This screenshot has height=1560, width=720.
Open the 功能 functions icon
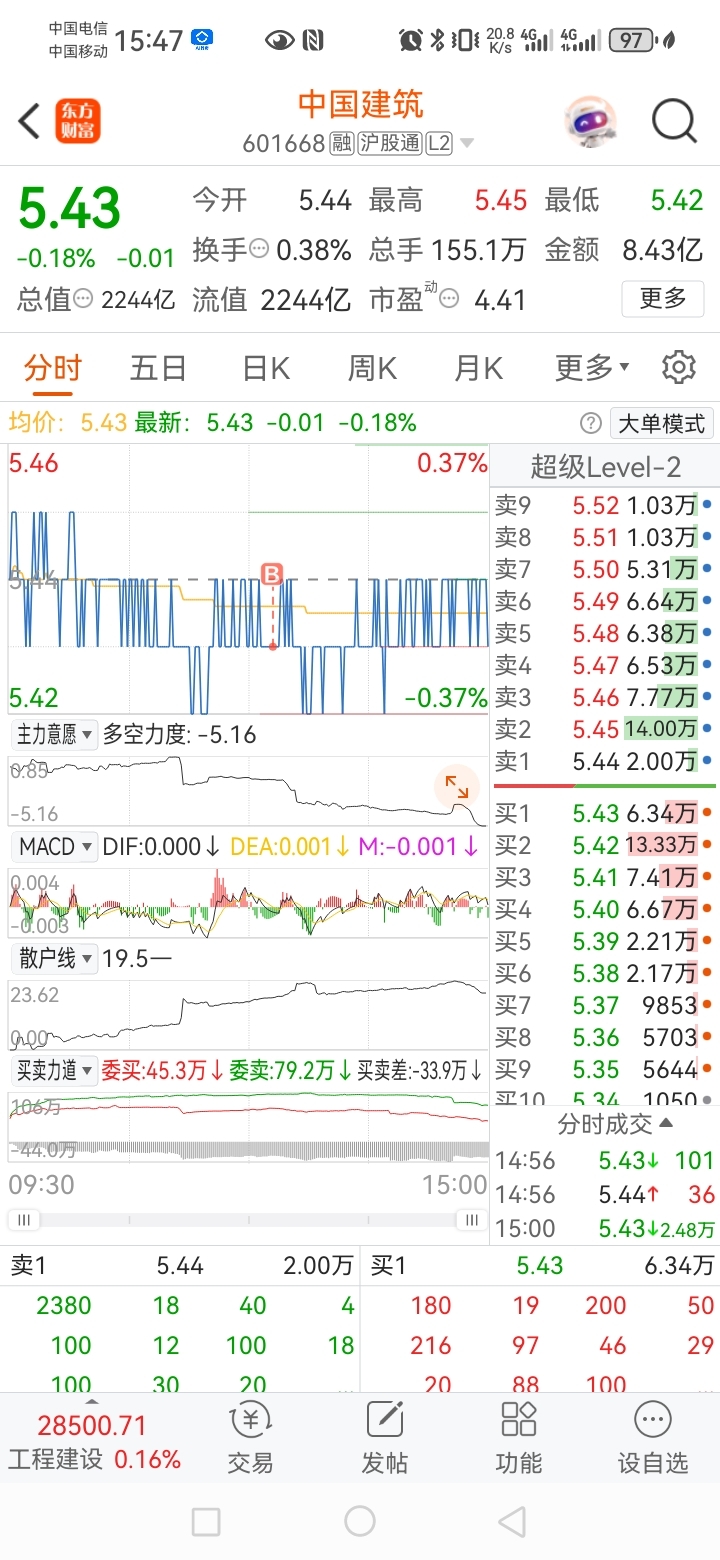coord(519,1438)
